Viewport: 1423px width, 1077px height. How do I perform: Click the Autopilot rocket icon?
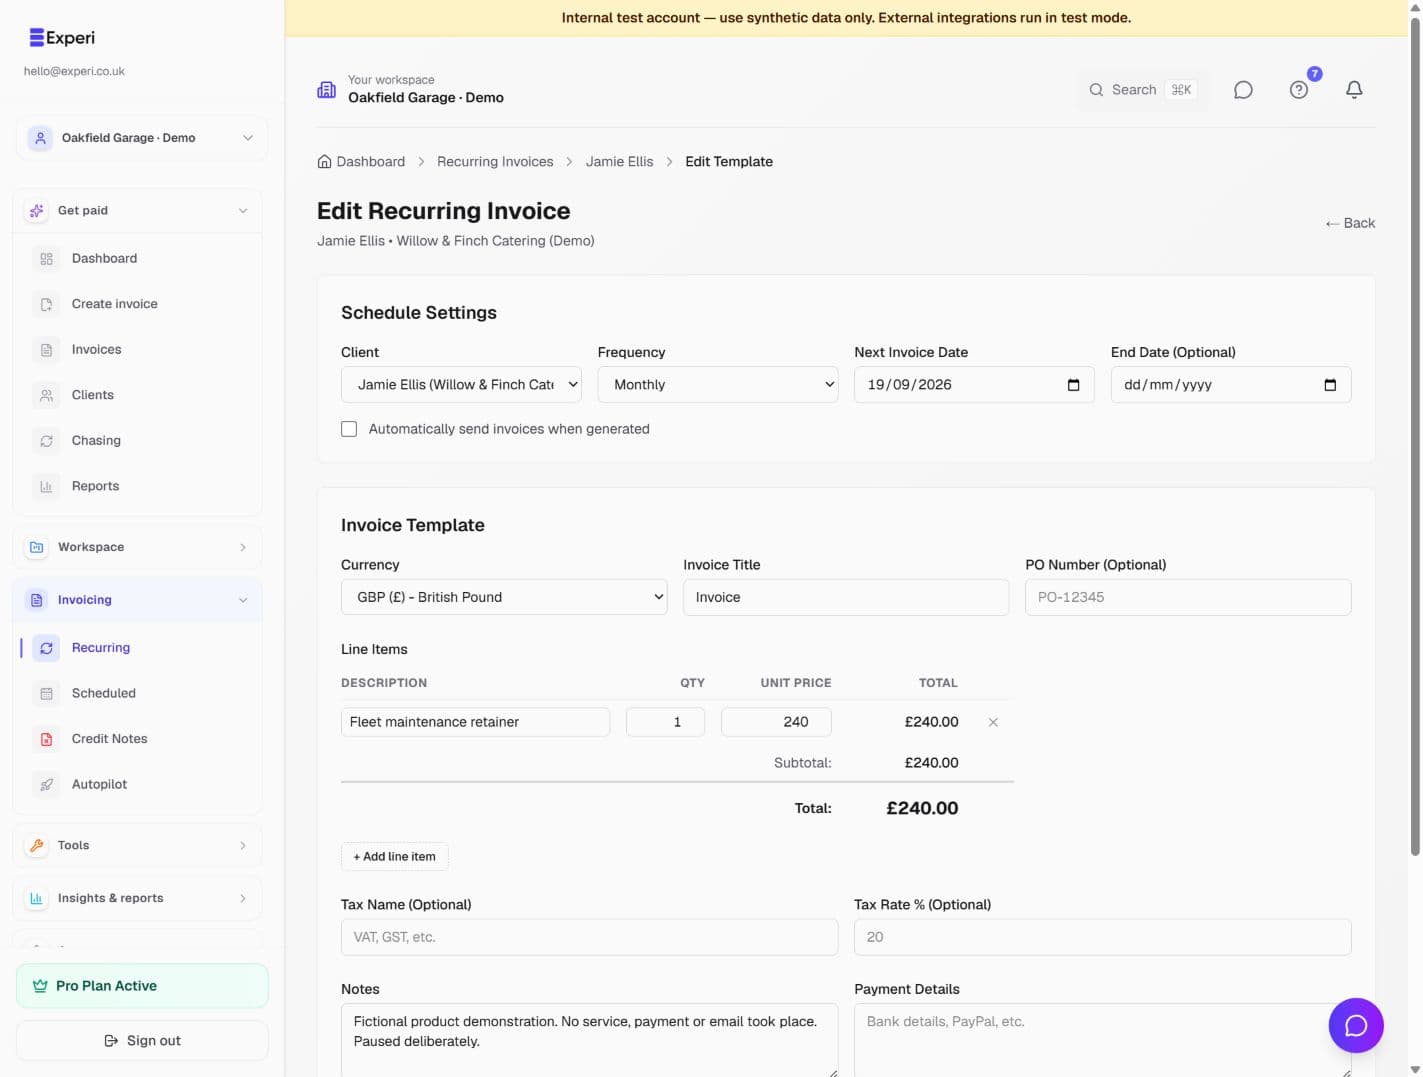[46, 785]
